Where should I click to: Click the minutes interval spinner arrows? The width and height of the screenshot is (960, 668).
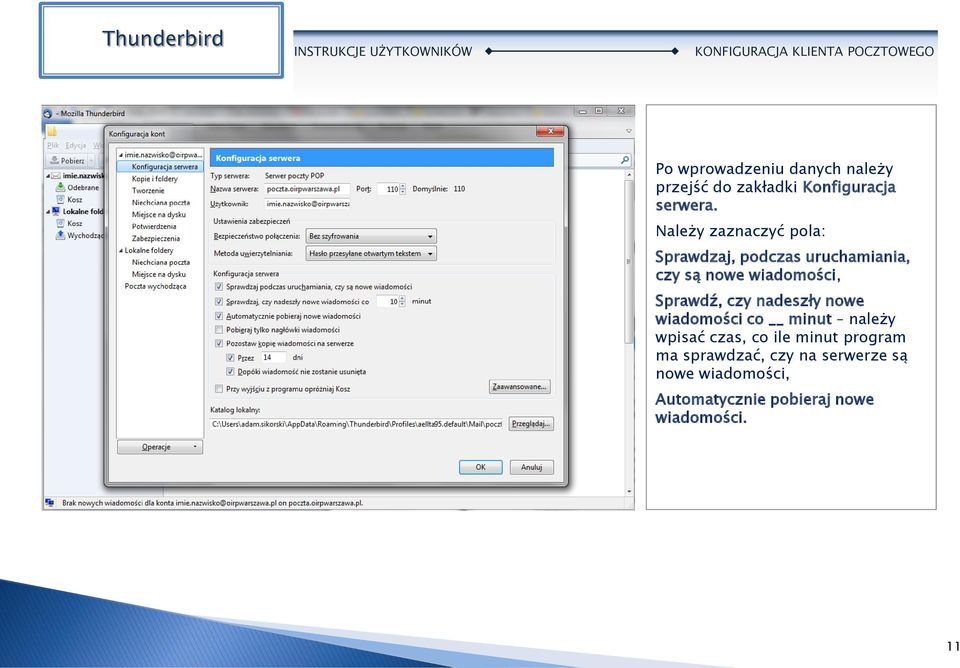(402, 301)
